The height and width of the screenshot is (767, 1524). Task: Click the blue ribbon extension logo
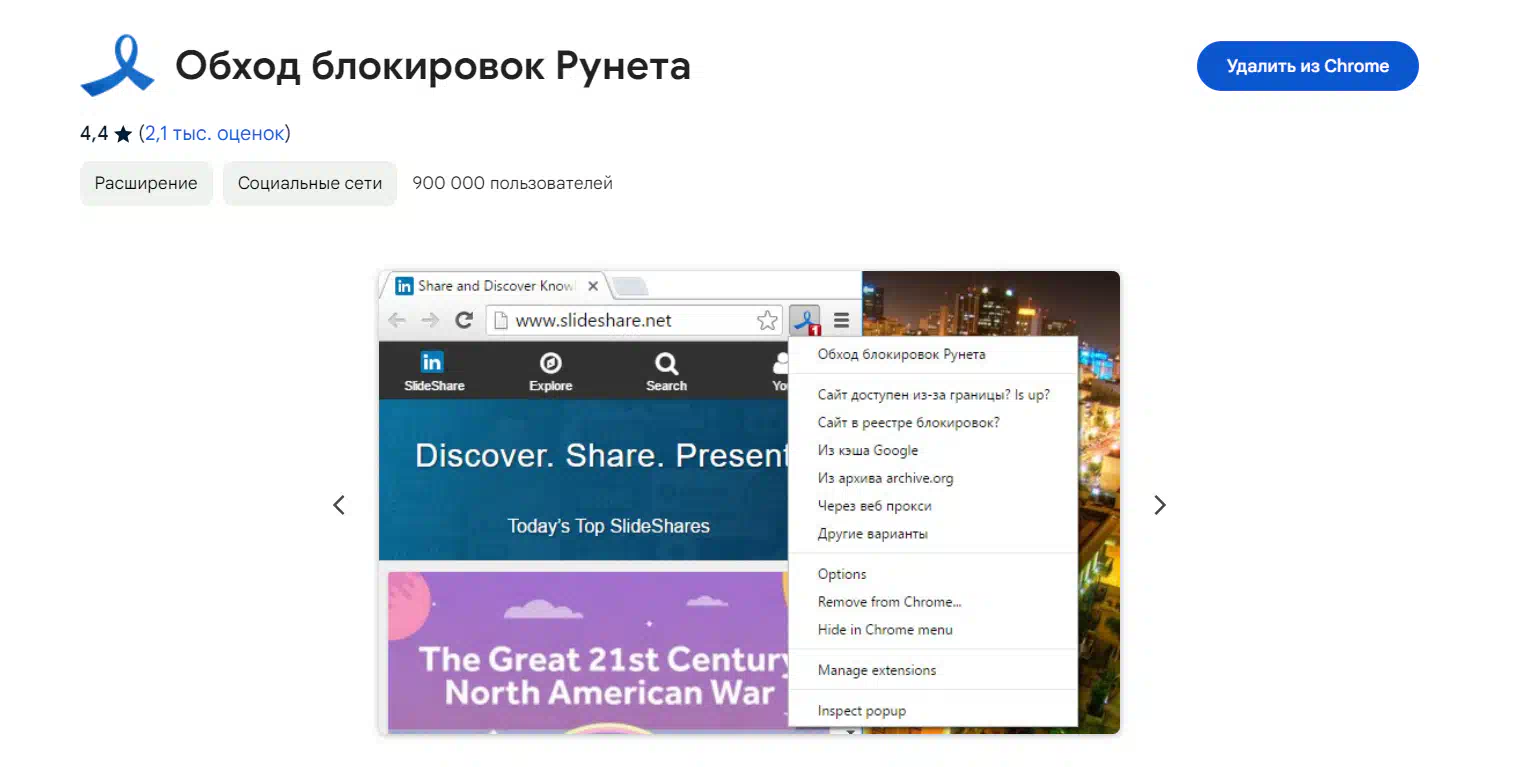click(117, 66)
